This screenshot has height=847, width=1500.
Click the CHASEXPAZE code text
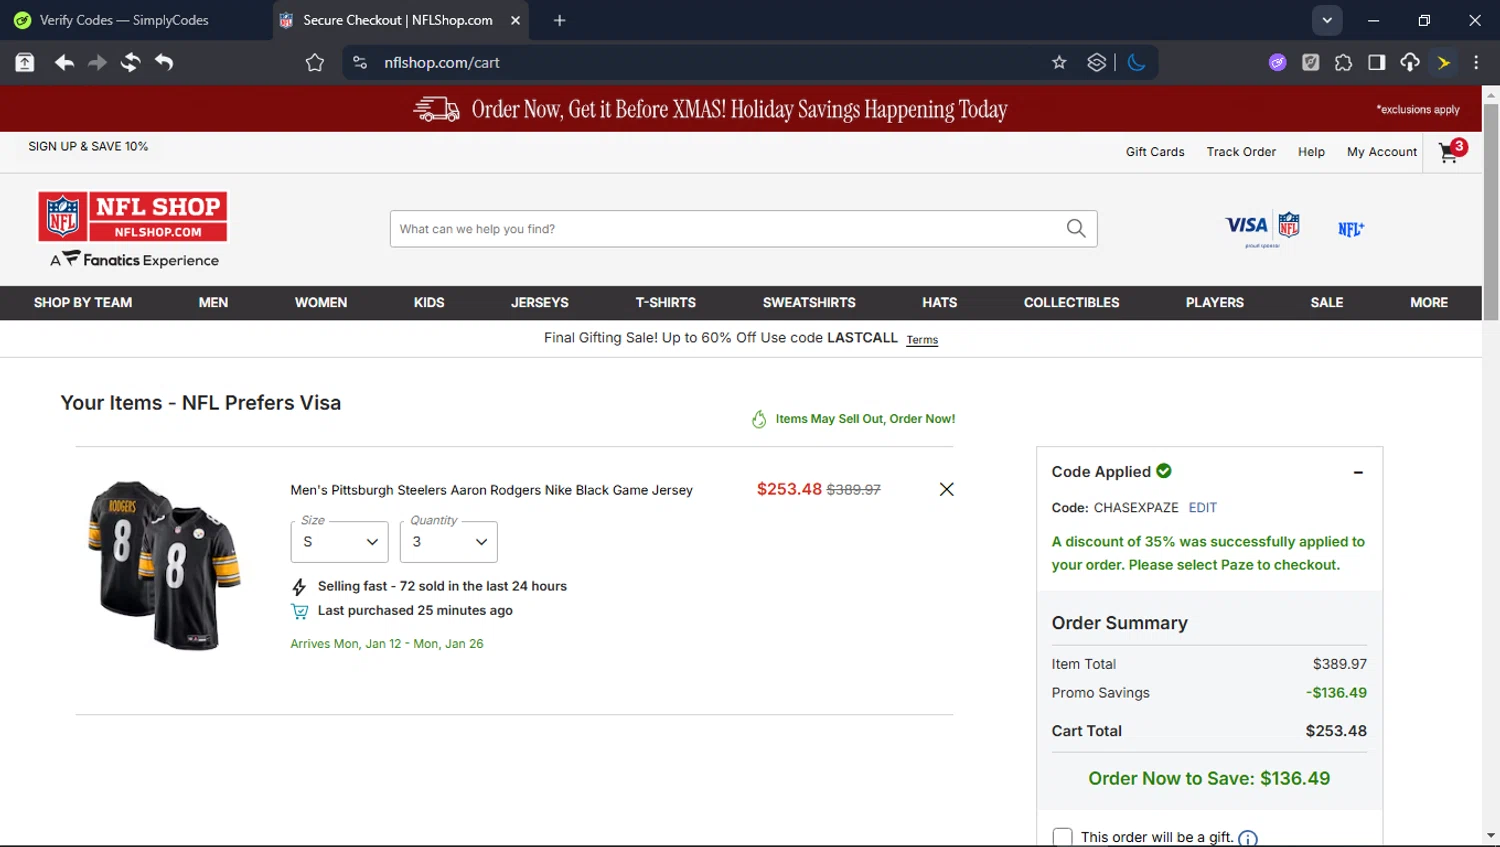coord(1136,508)
